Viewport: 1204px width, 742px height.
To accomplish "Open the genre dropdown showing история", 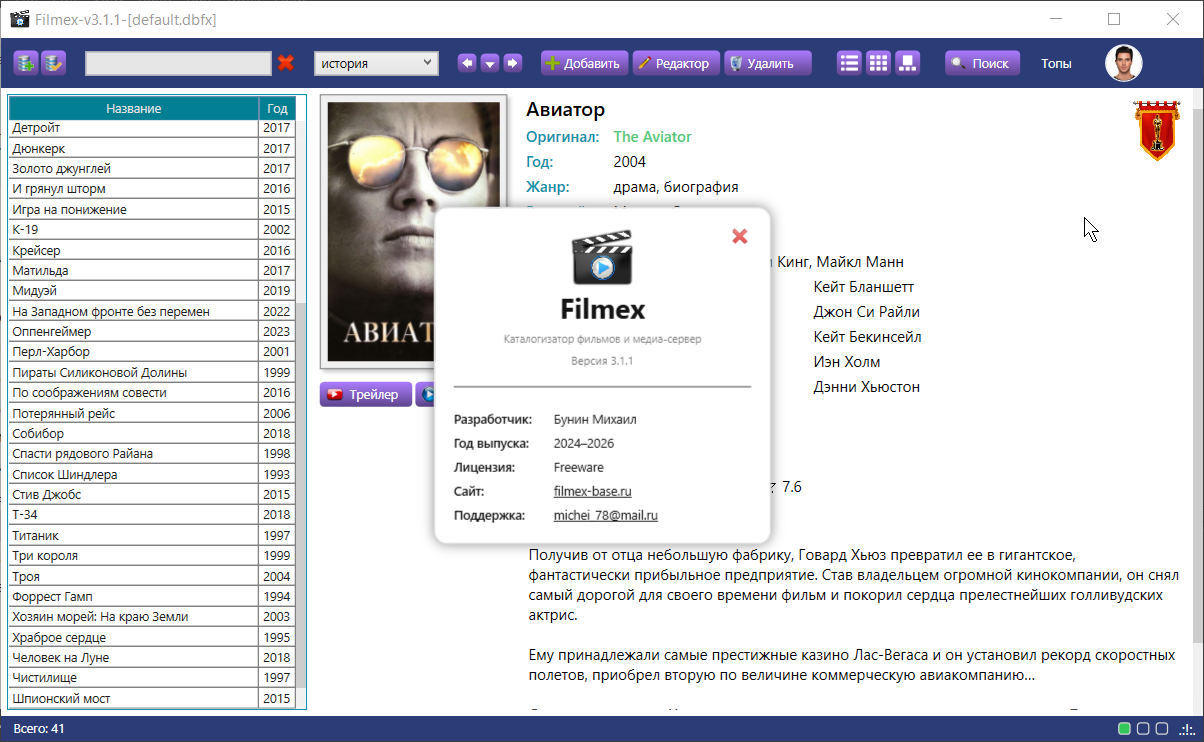I will [x=376, y=63].
